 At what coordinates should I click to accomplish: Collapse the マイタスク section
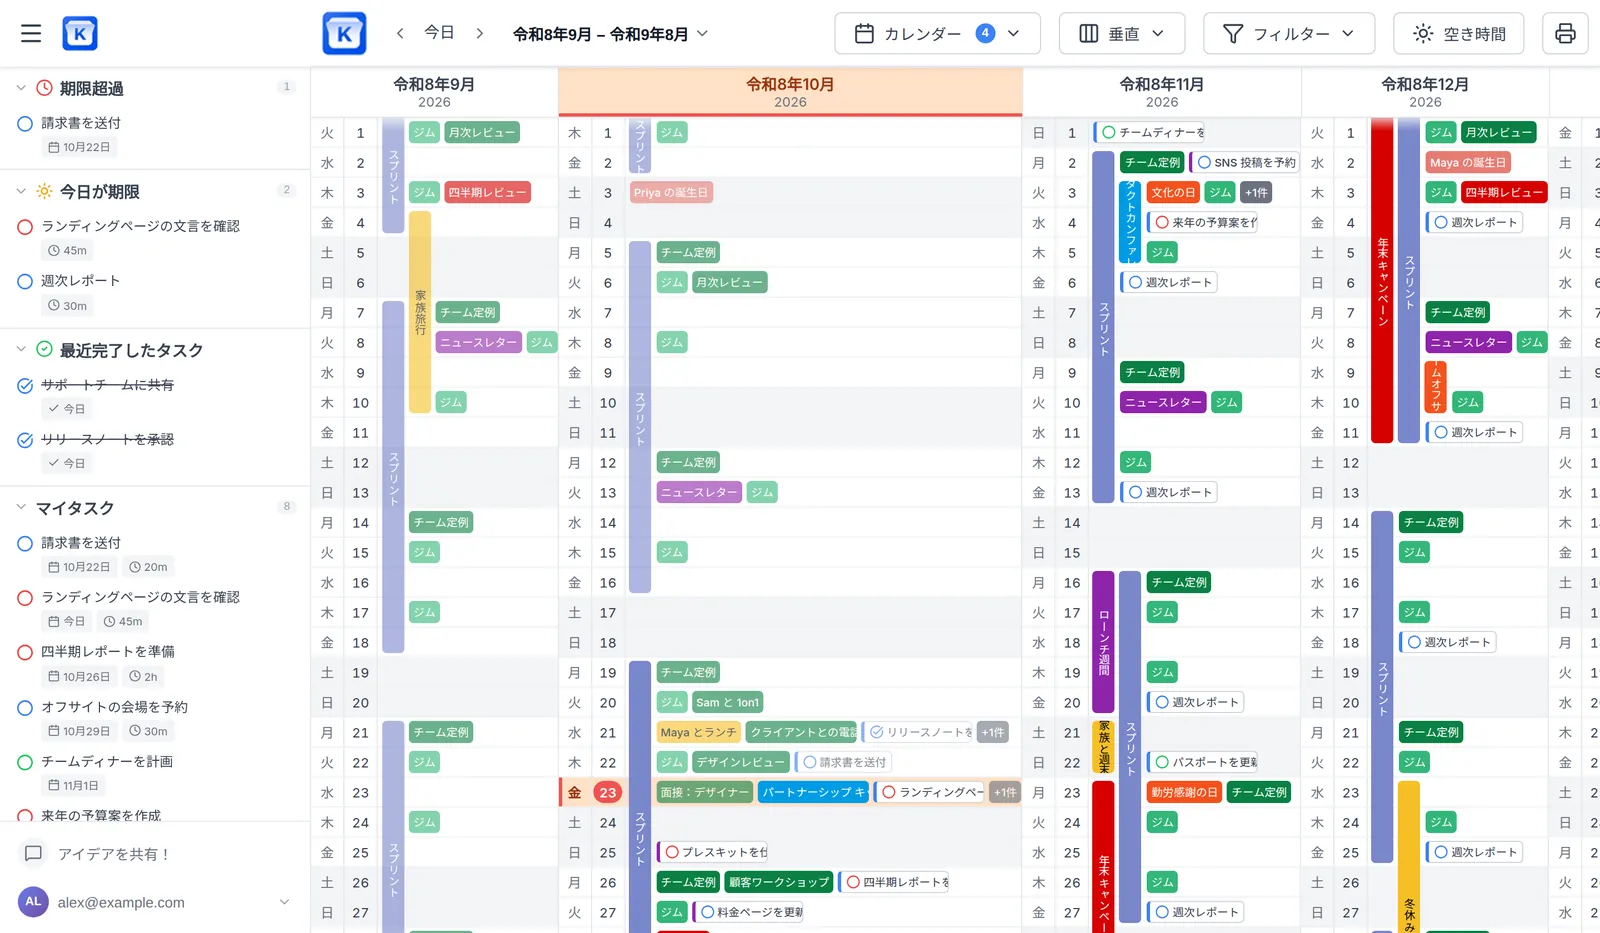coord(20,508)
